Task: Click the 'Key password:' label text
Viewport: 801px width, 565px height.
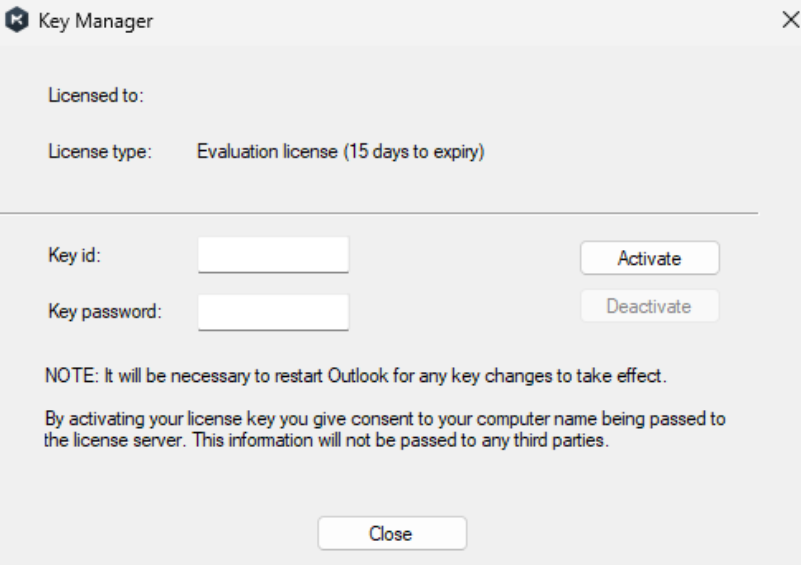Action: point(105,312)
